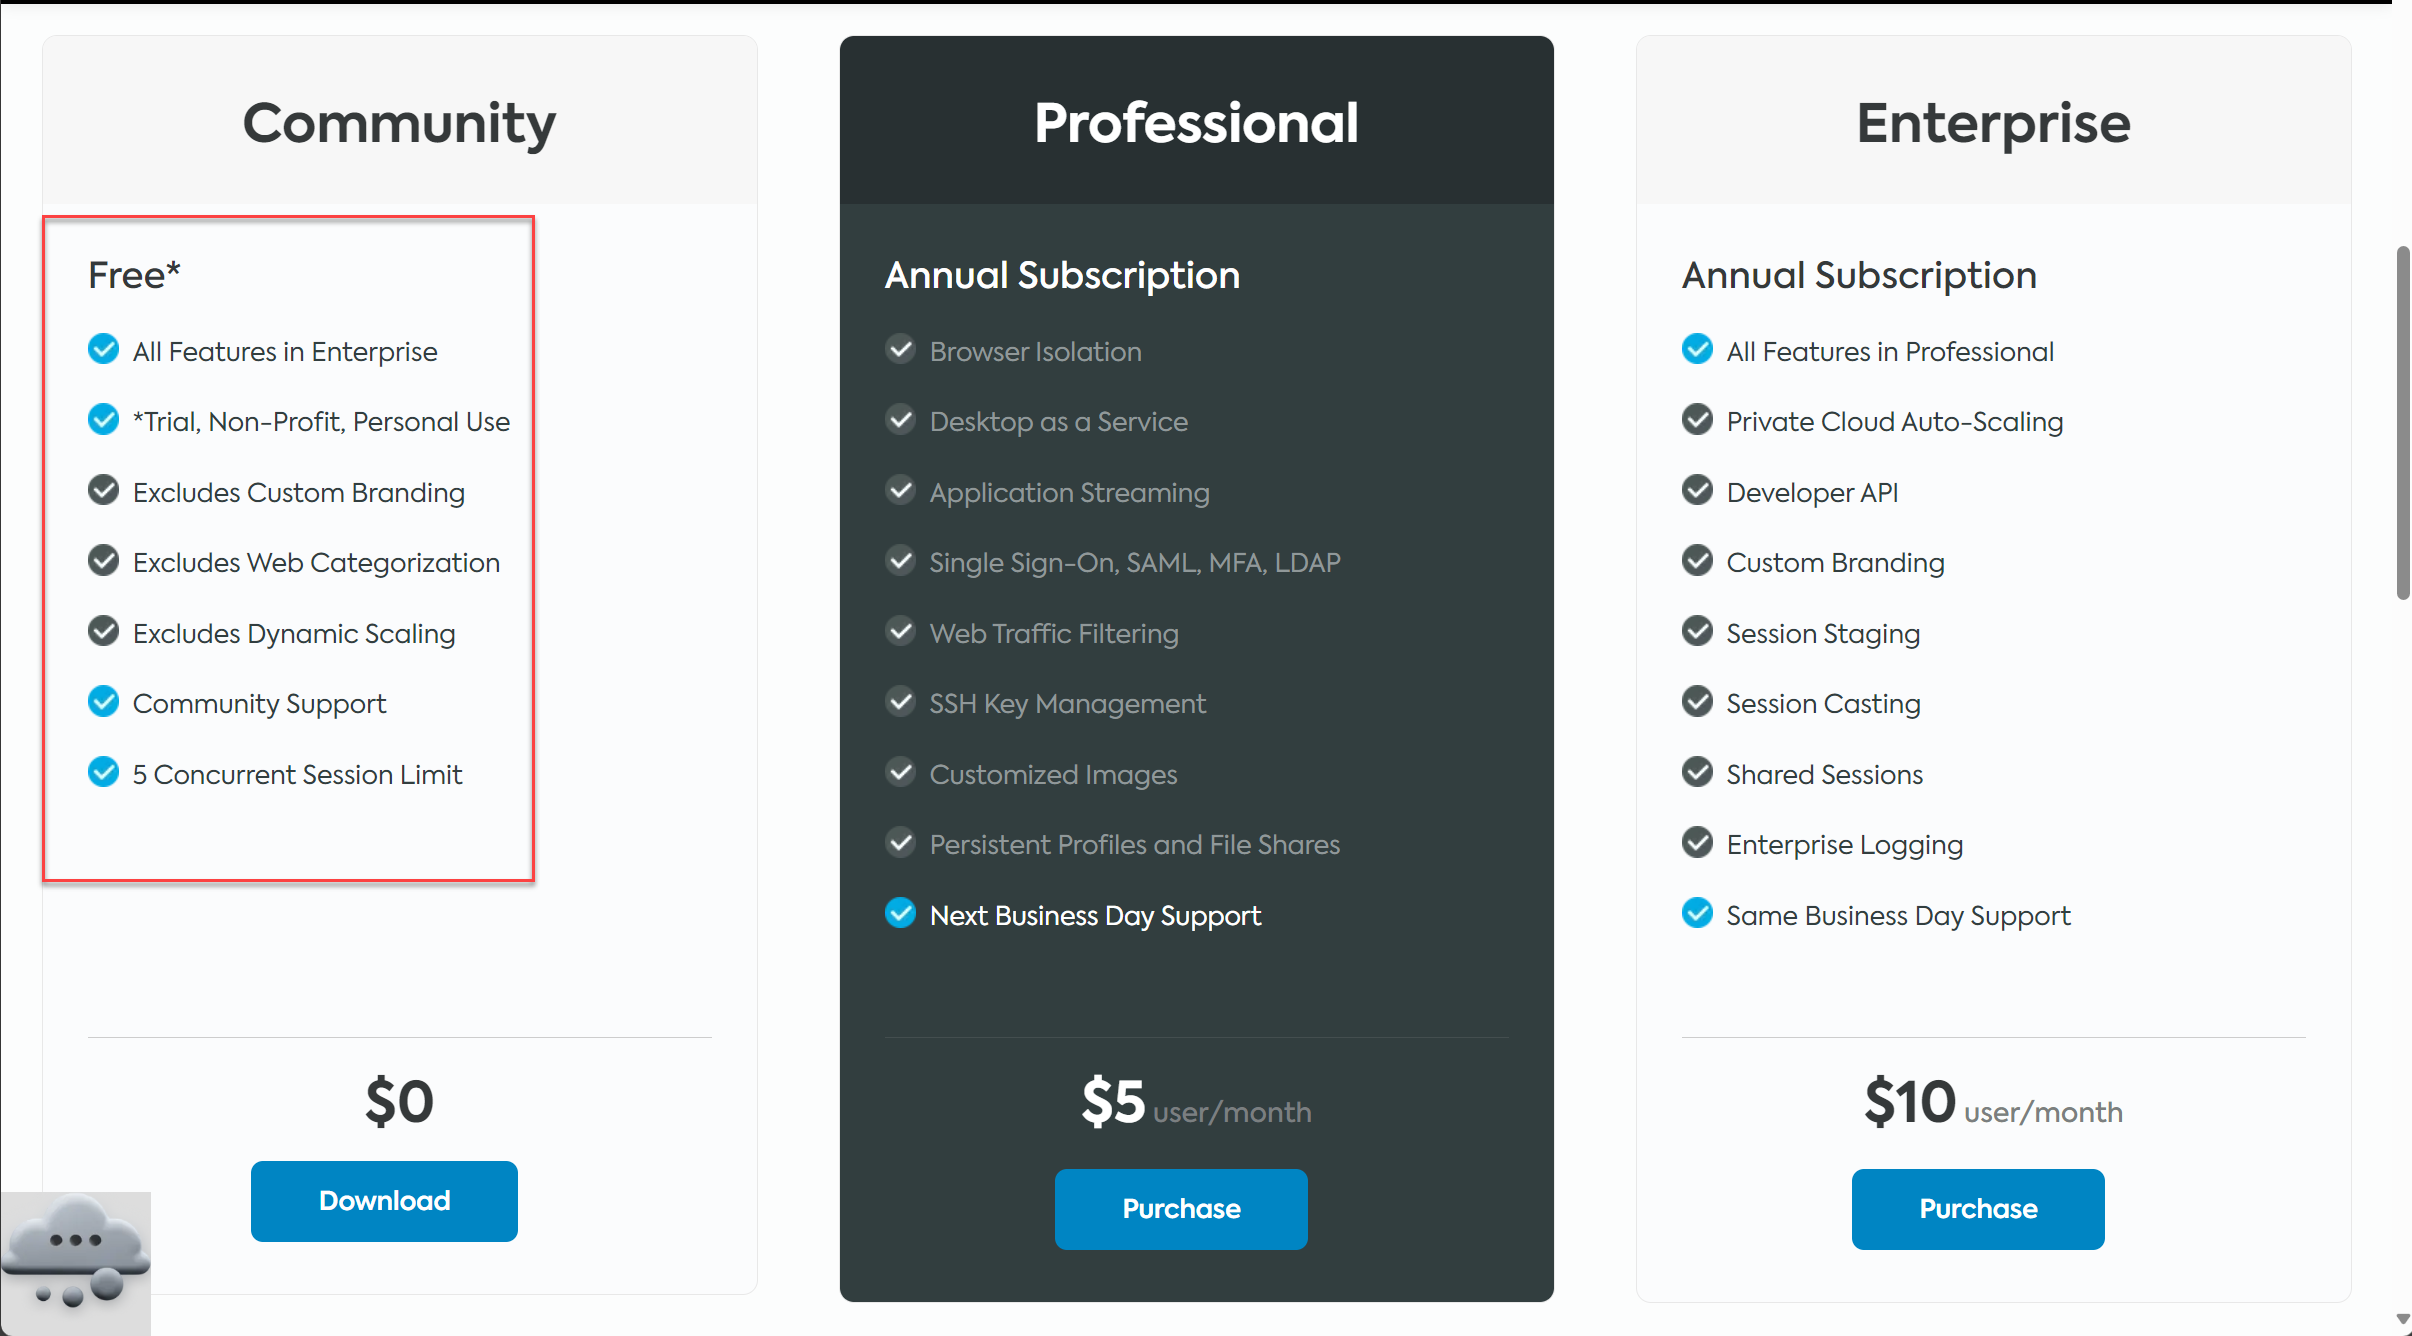Click the Enterprise plan heading
The width and height of the screenshot is (2412, 1336).
click(x=1993, y=123)
